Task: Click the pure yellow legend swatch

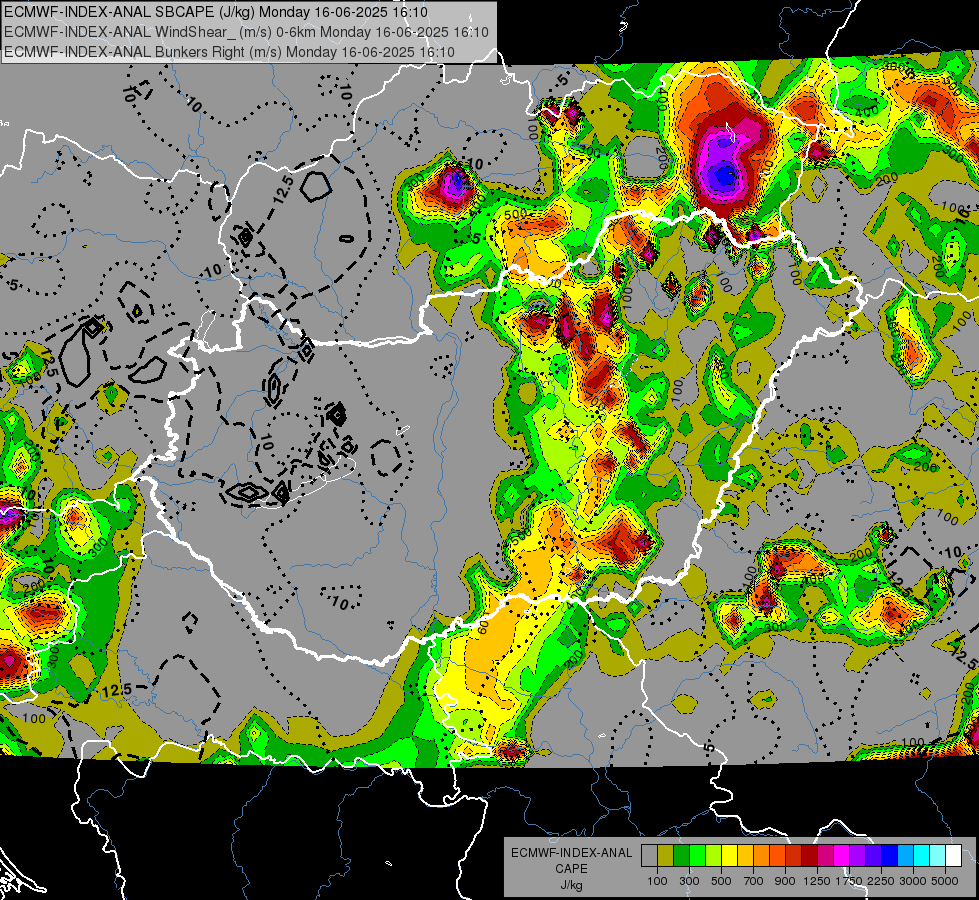Action: pyautogui.click(x=729, y=856)
